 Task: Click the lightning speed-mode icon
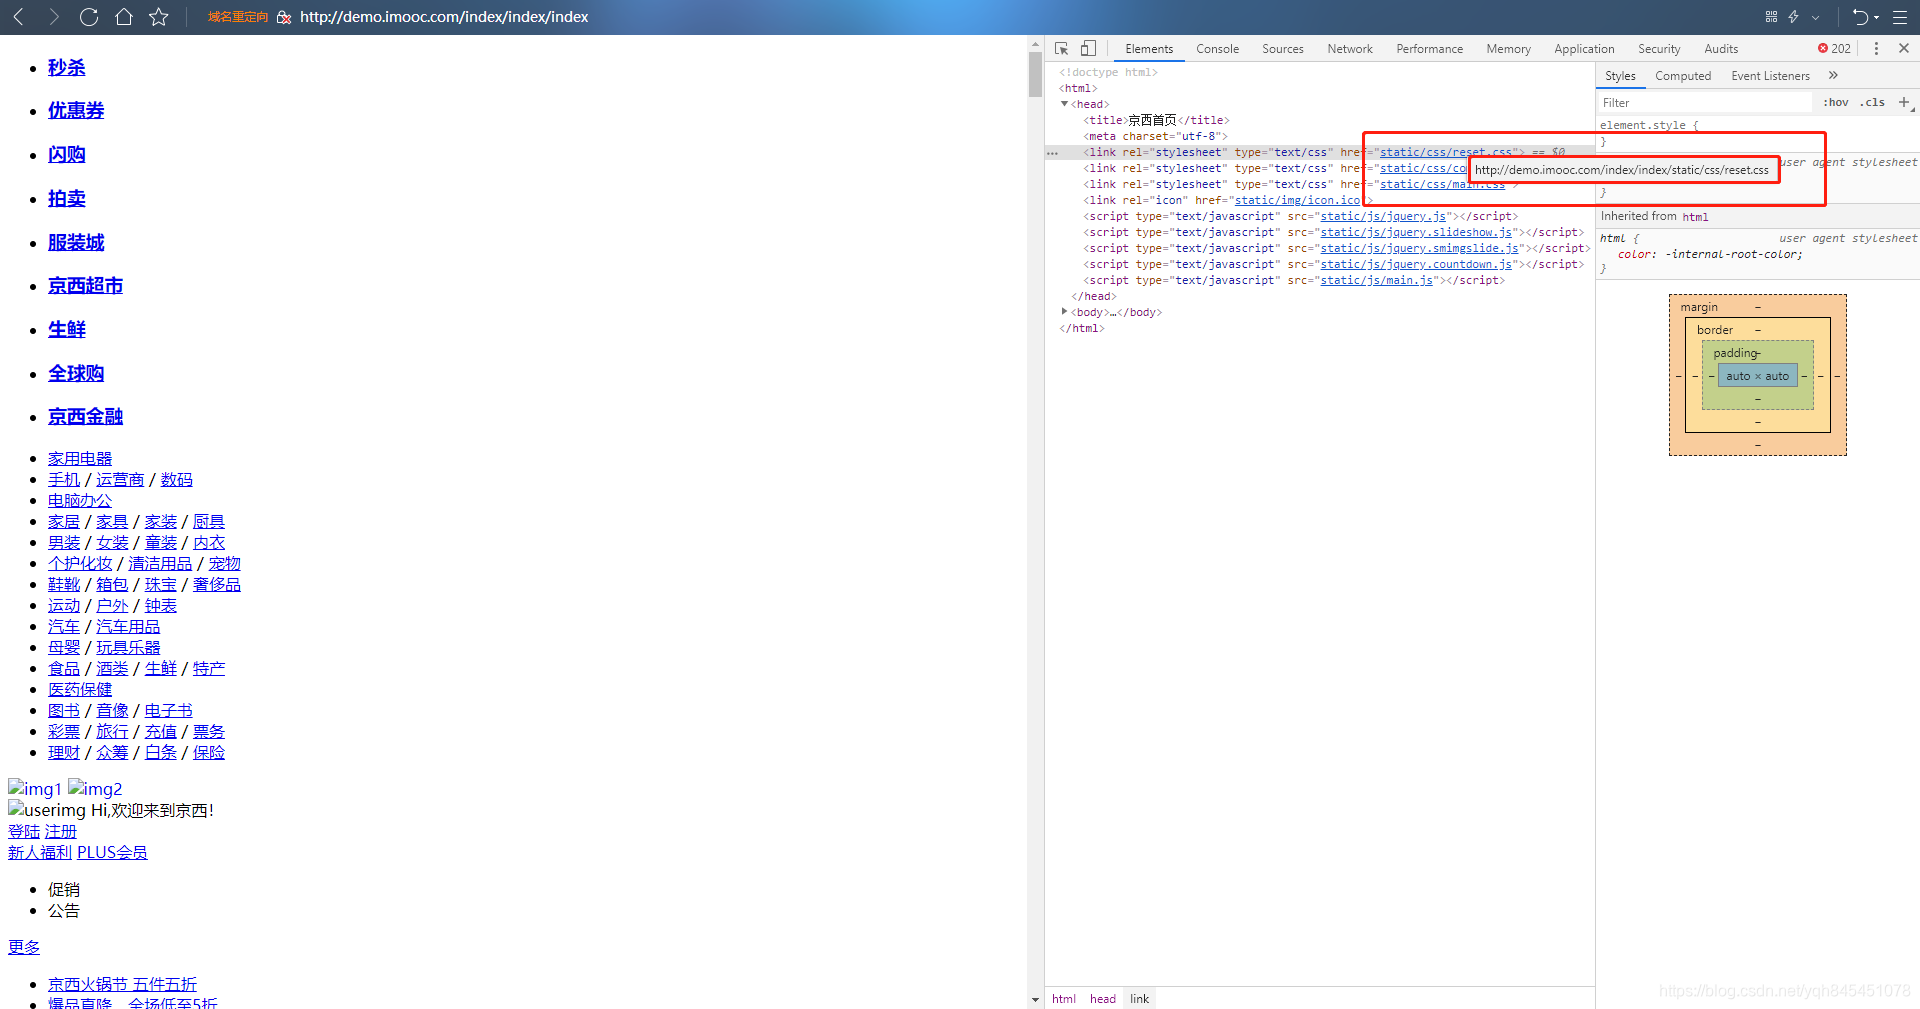tap(1794, 17)
